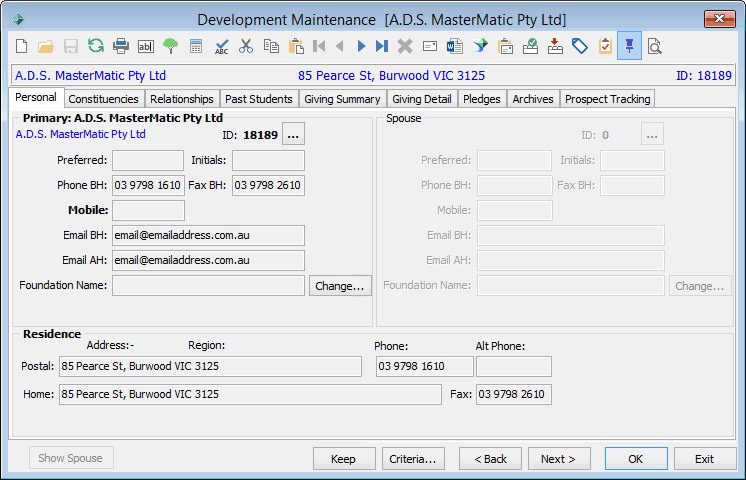Paste using clipboard icon

point(296,46)
